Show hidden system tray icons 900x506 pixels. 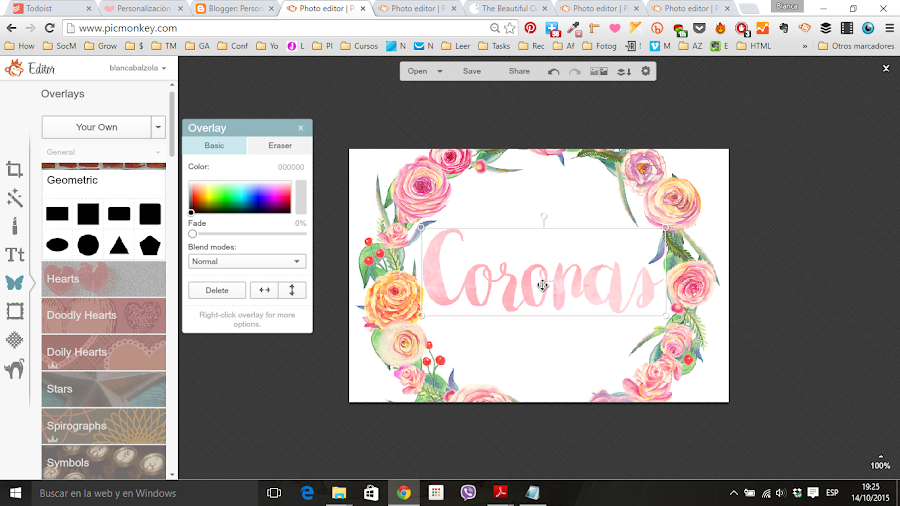tap(734, 493)
